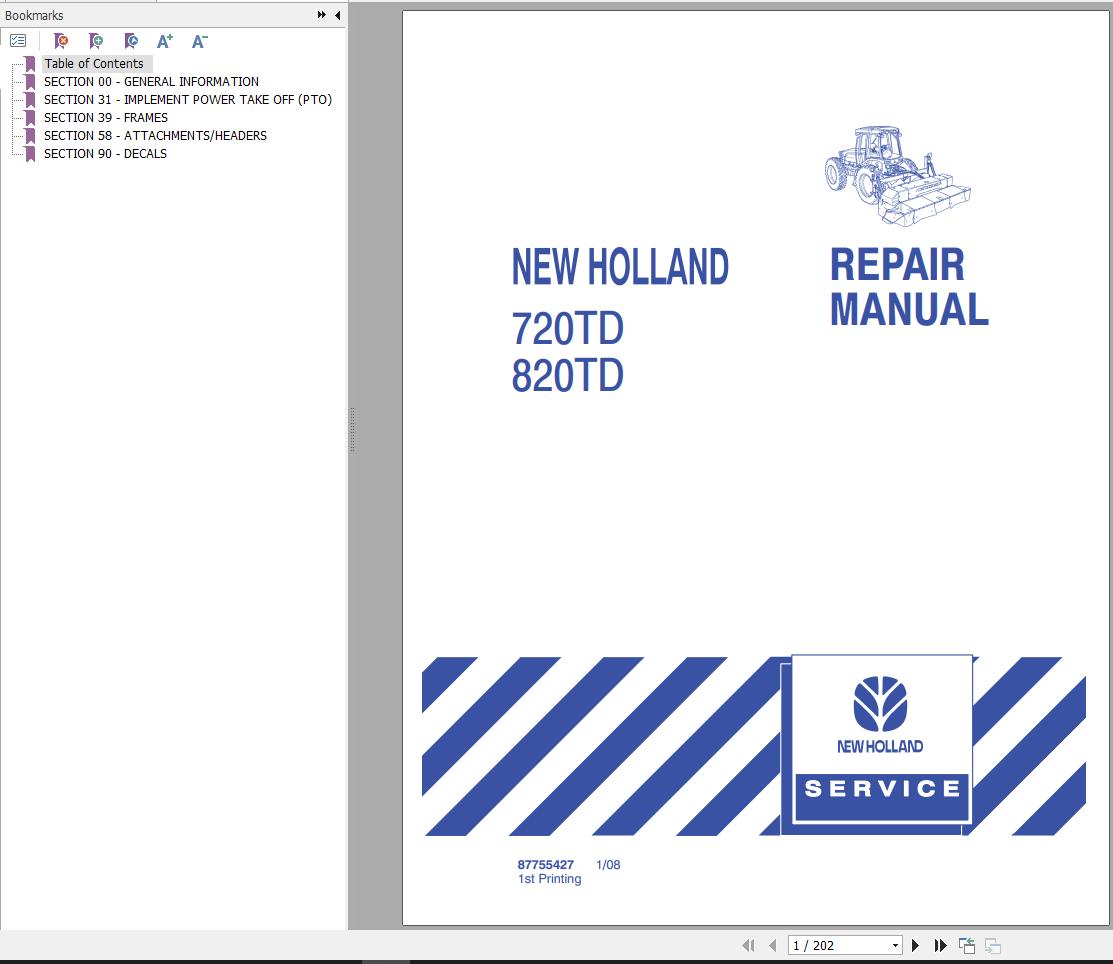Click the go to previous view icon
Image resolution: width=1113 pixels, height=964 pixels.
(x=967, y=946)
